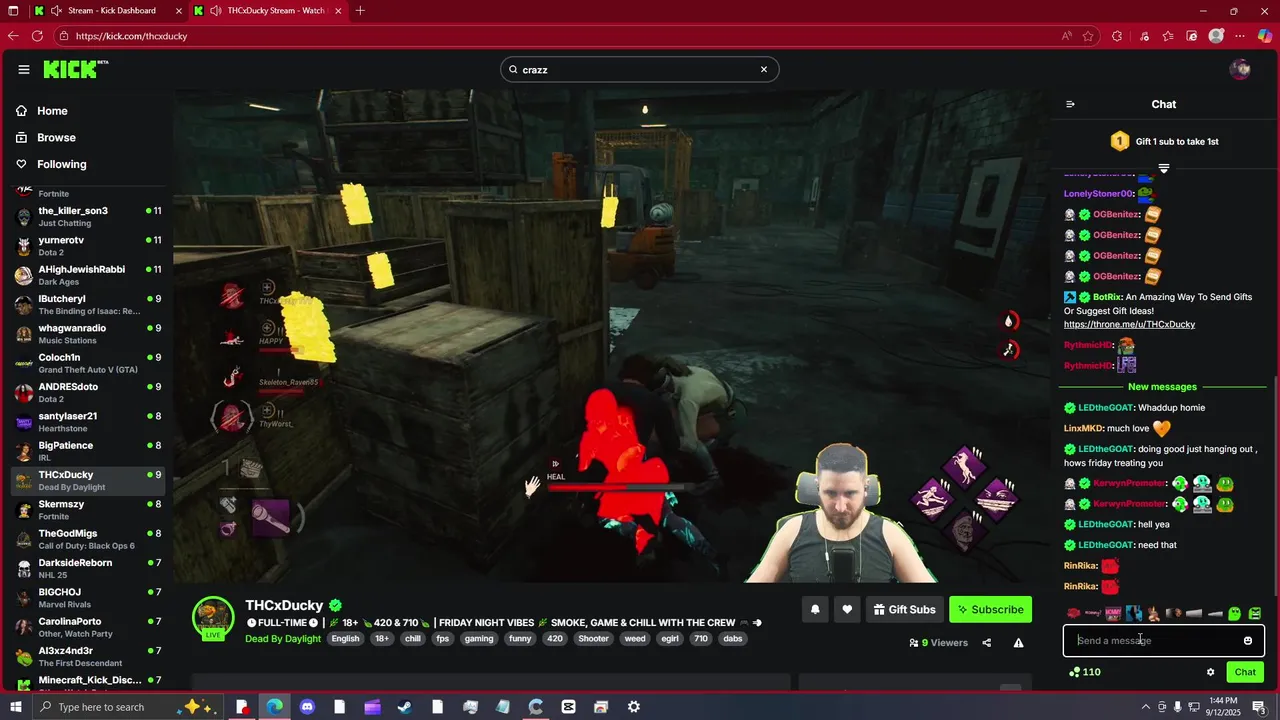Open CarolinaPorto channel in sidebar

pos(88,627)
